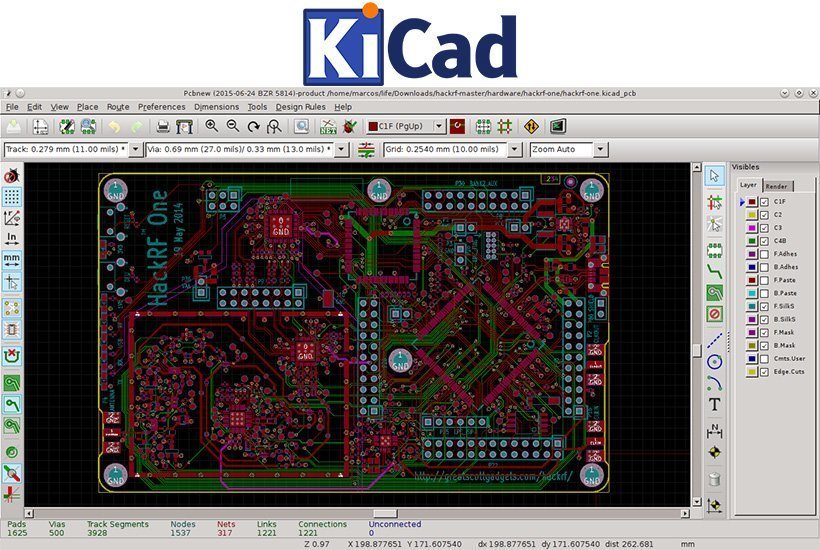Open the Place menu
This screenshot has width=820, height=550.
pyautogui.click(x=87, y=107)
